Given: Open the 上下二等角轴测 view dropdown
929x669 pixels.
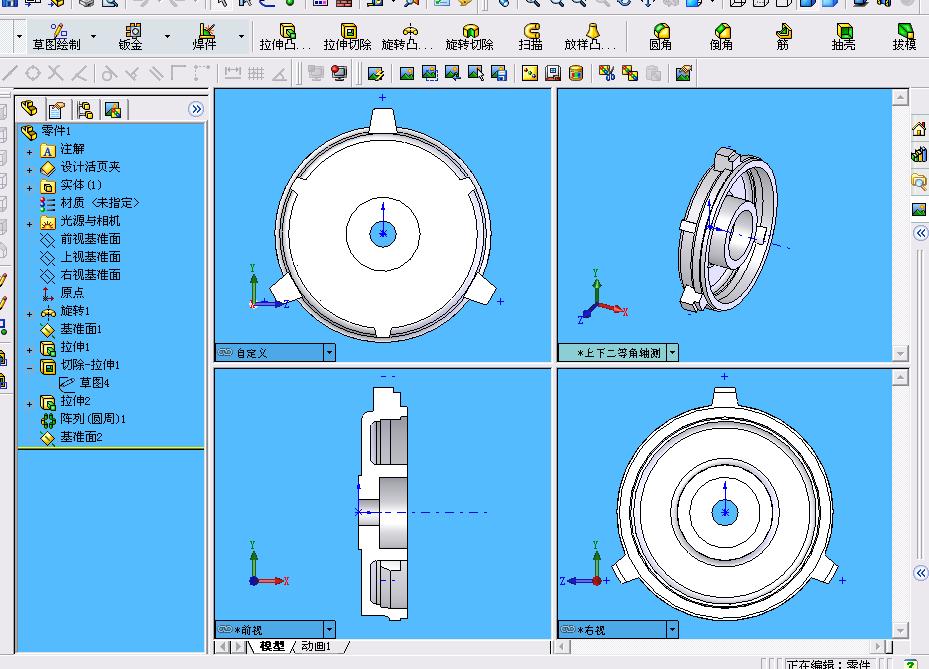Looking at the screenshot, I should [x=672, y=353].
